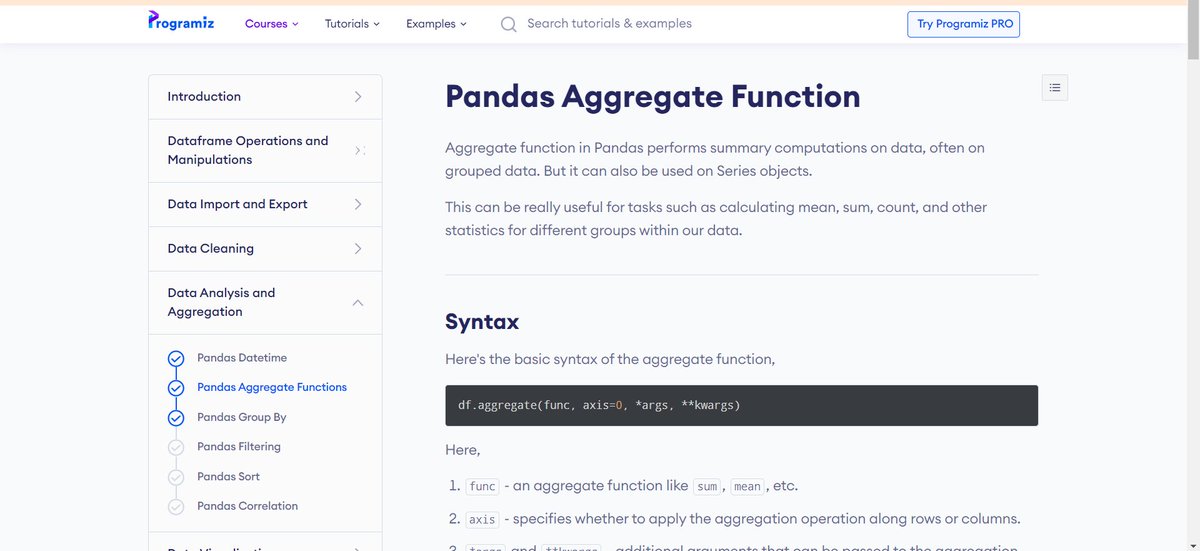
Task: Open the Pandas Aggregate Functions lesson
Action: [272, 387]
